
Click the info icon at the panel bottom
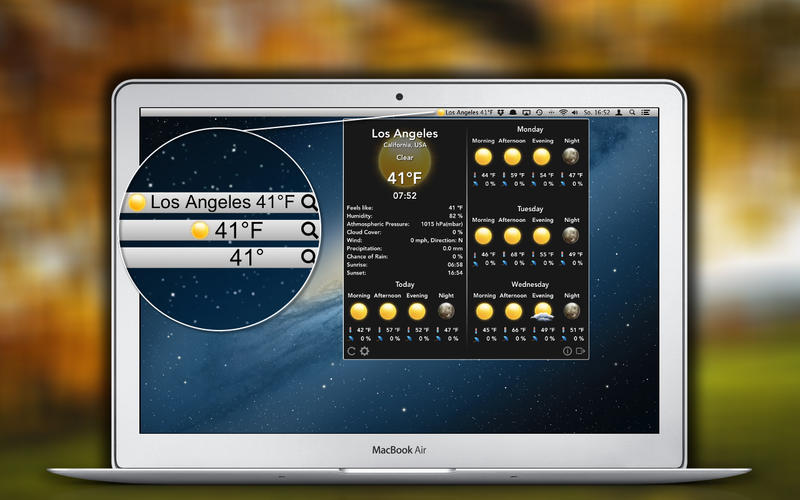(567, 351)
